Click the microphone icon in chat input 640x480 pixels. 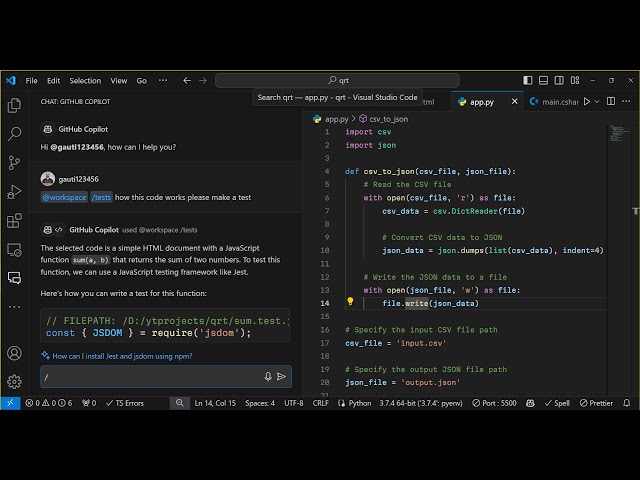(x=268, y=377)
